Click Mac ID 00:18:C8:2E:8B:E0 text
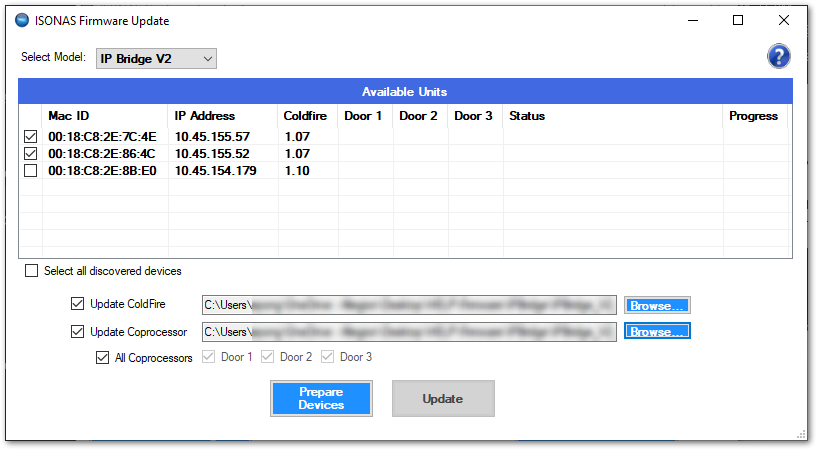 102,170
